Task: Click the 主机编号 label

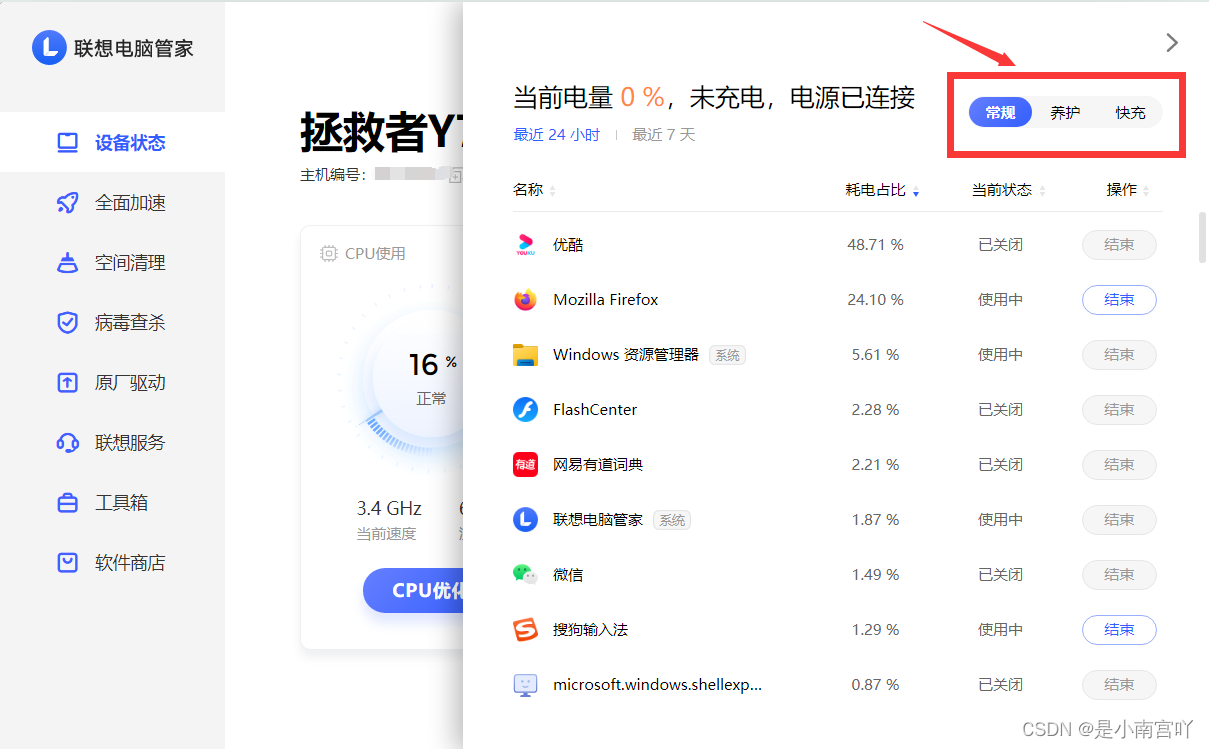Action: pyautogui.click(x=333, y=175)
